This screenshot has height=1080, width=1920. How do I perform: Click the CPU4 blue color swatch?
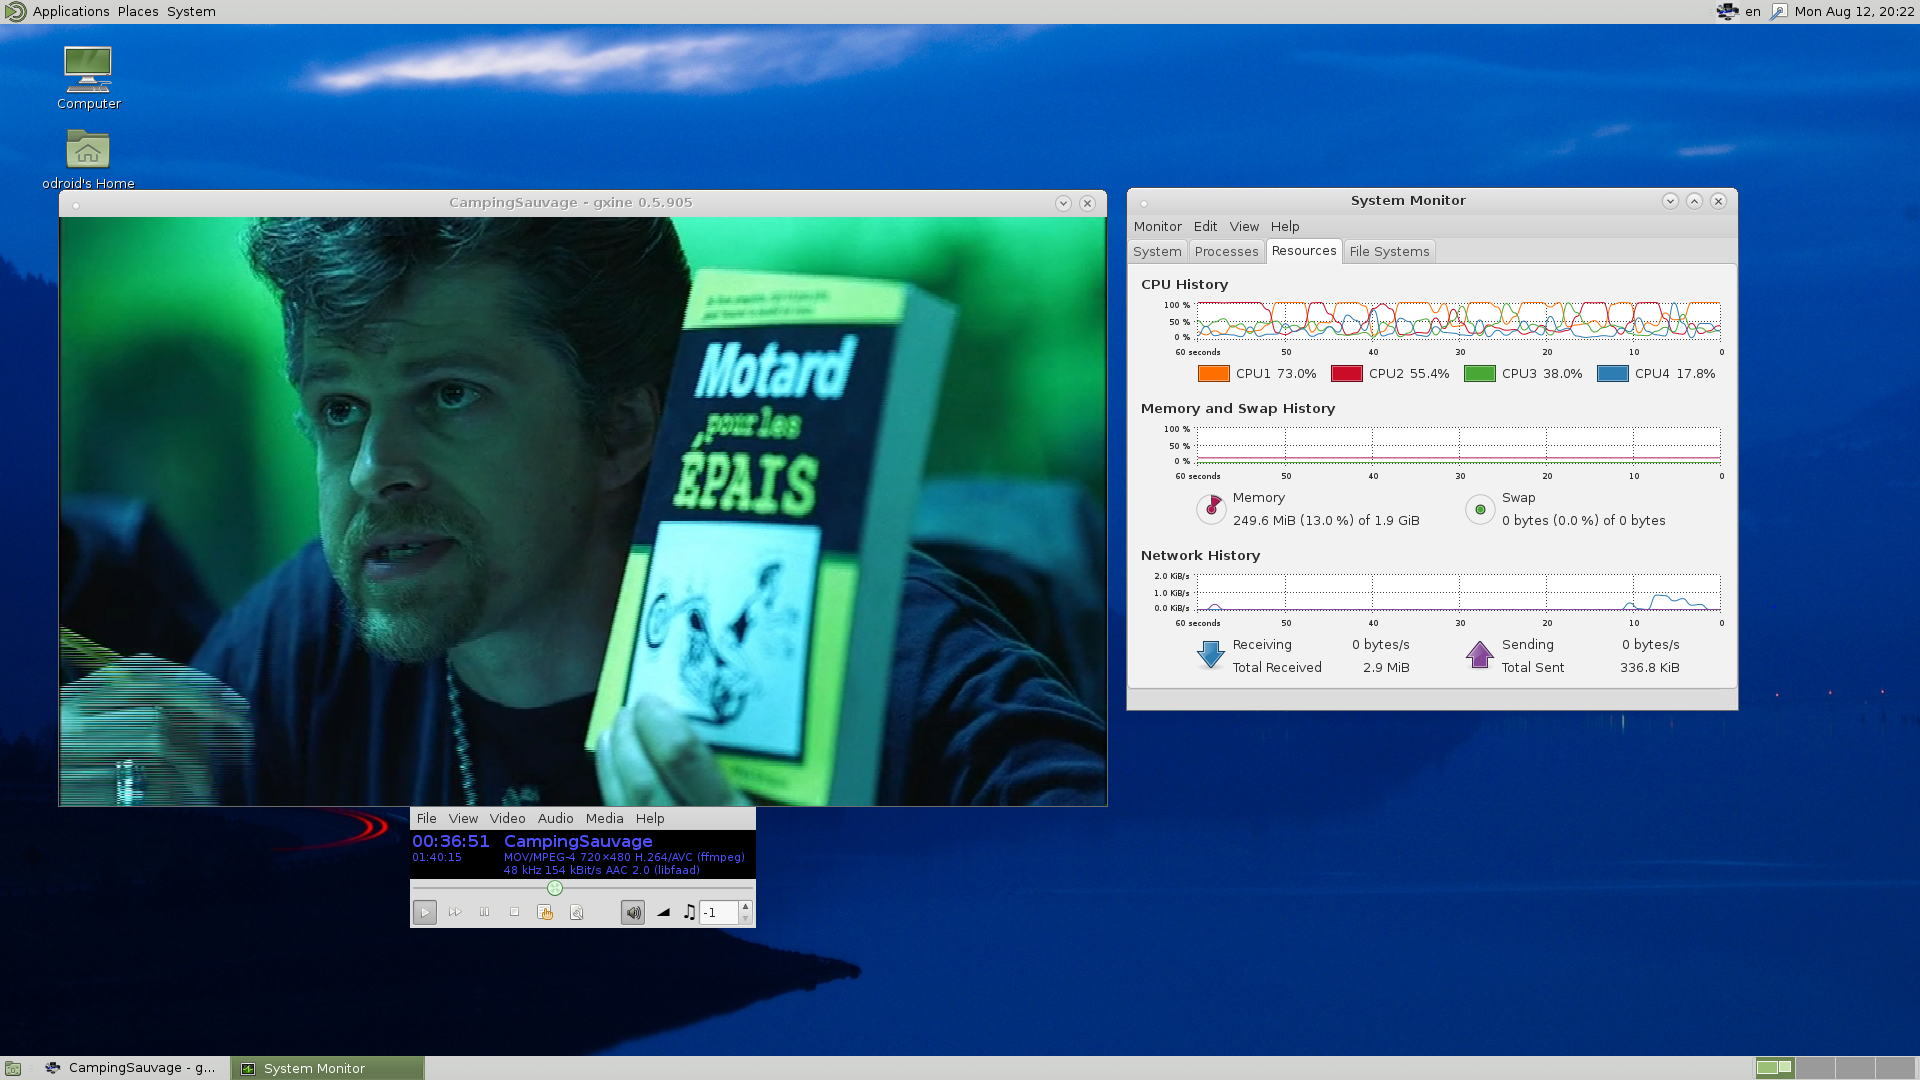coord(1612,374)
